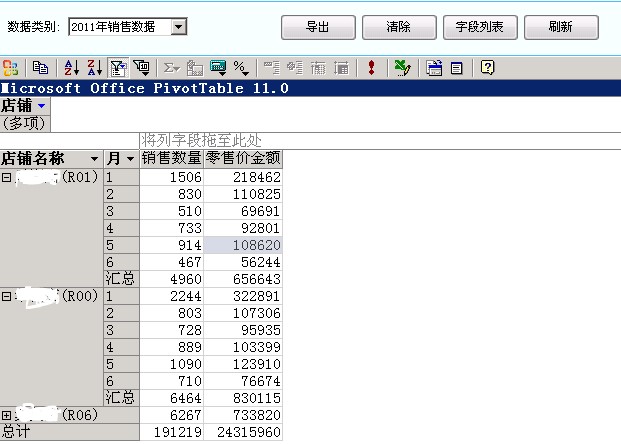Viewport: 621px width, 444px height.
Task: Select cell value 2244
Action: 171,296
